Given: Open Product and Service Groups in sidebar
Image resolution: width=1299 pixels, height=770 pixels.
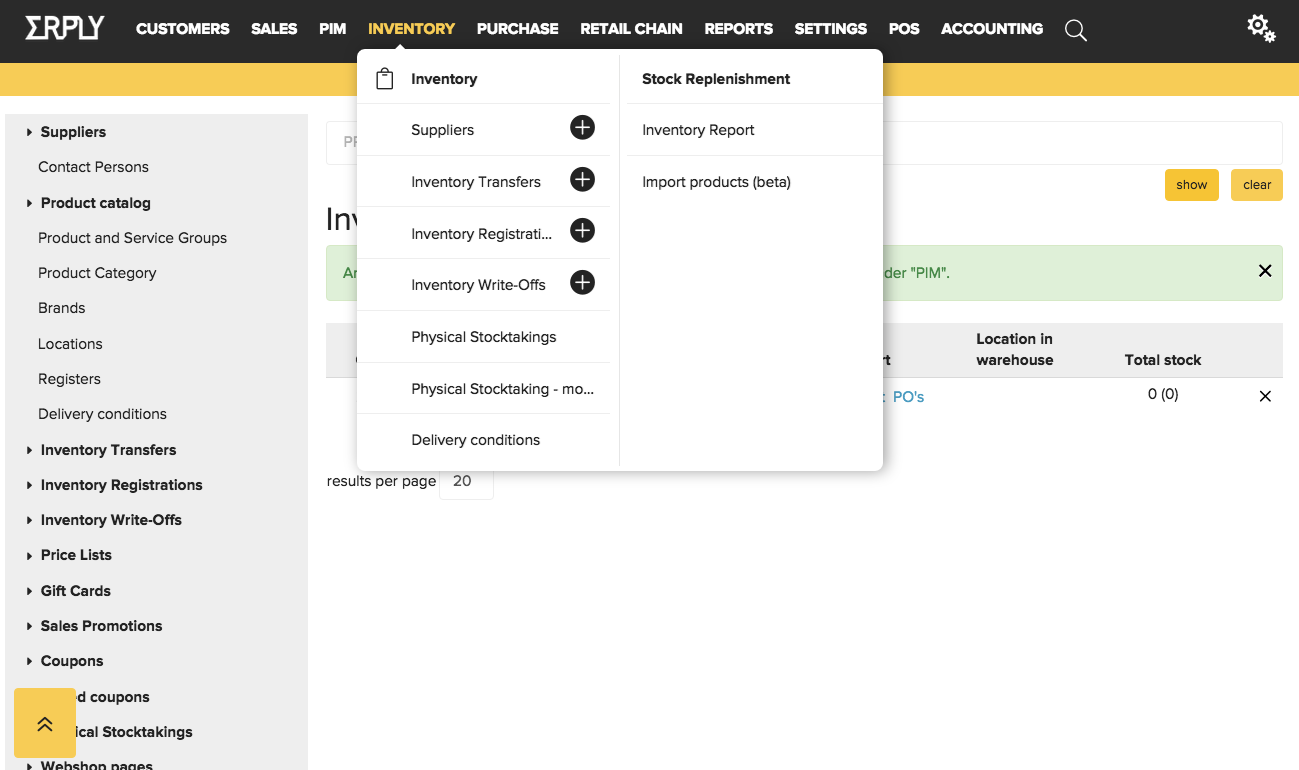Looking at the screenshot, I should point(132,238).
